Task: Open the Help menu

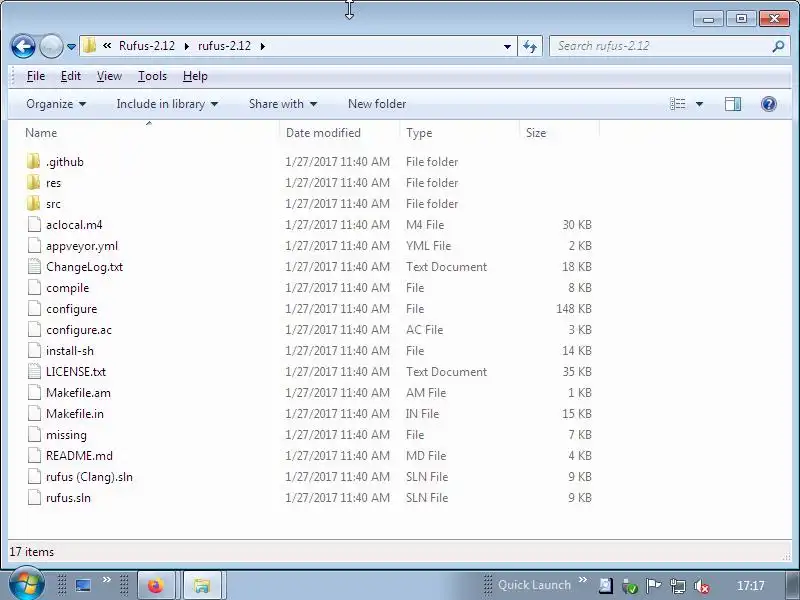Action: pyautogui.click(x=195, y=76)
